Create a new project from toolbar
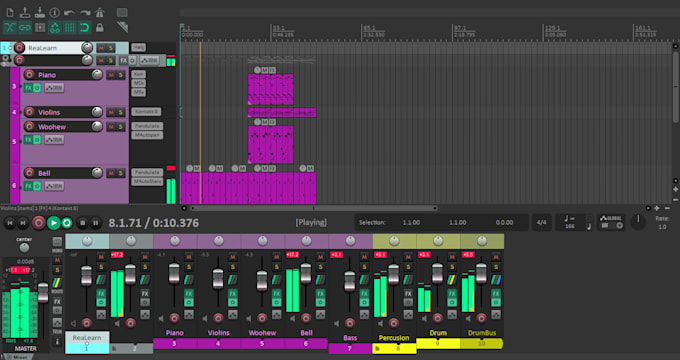680x360 pixels. 10,13
